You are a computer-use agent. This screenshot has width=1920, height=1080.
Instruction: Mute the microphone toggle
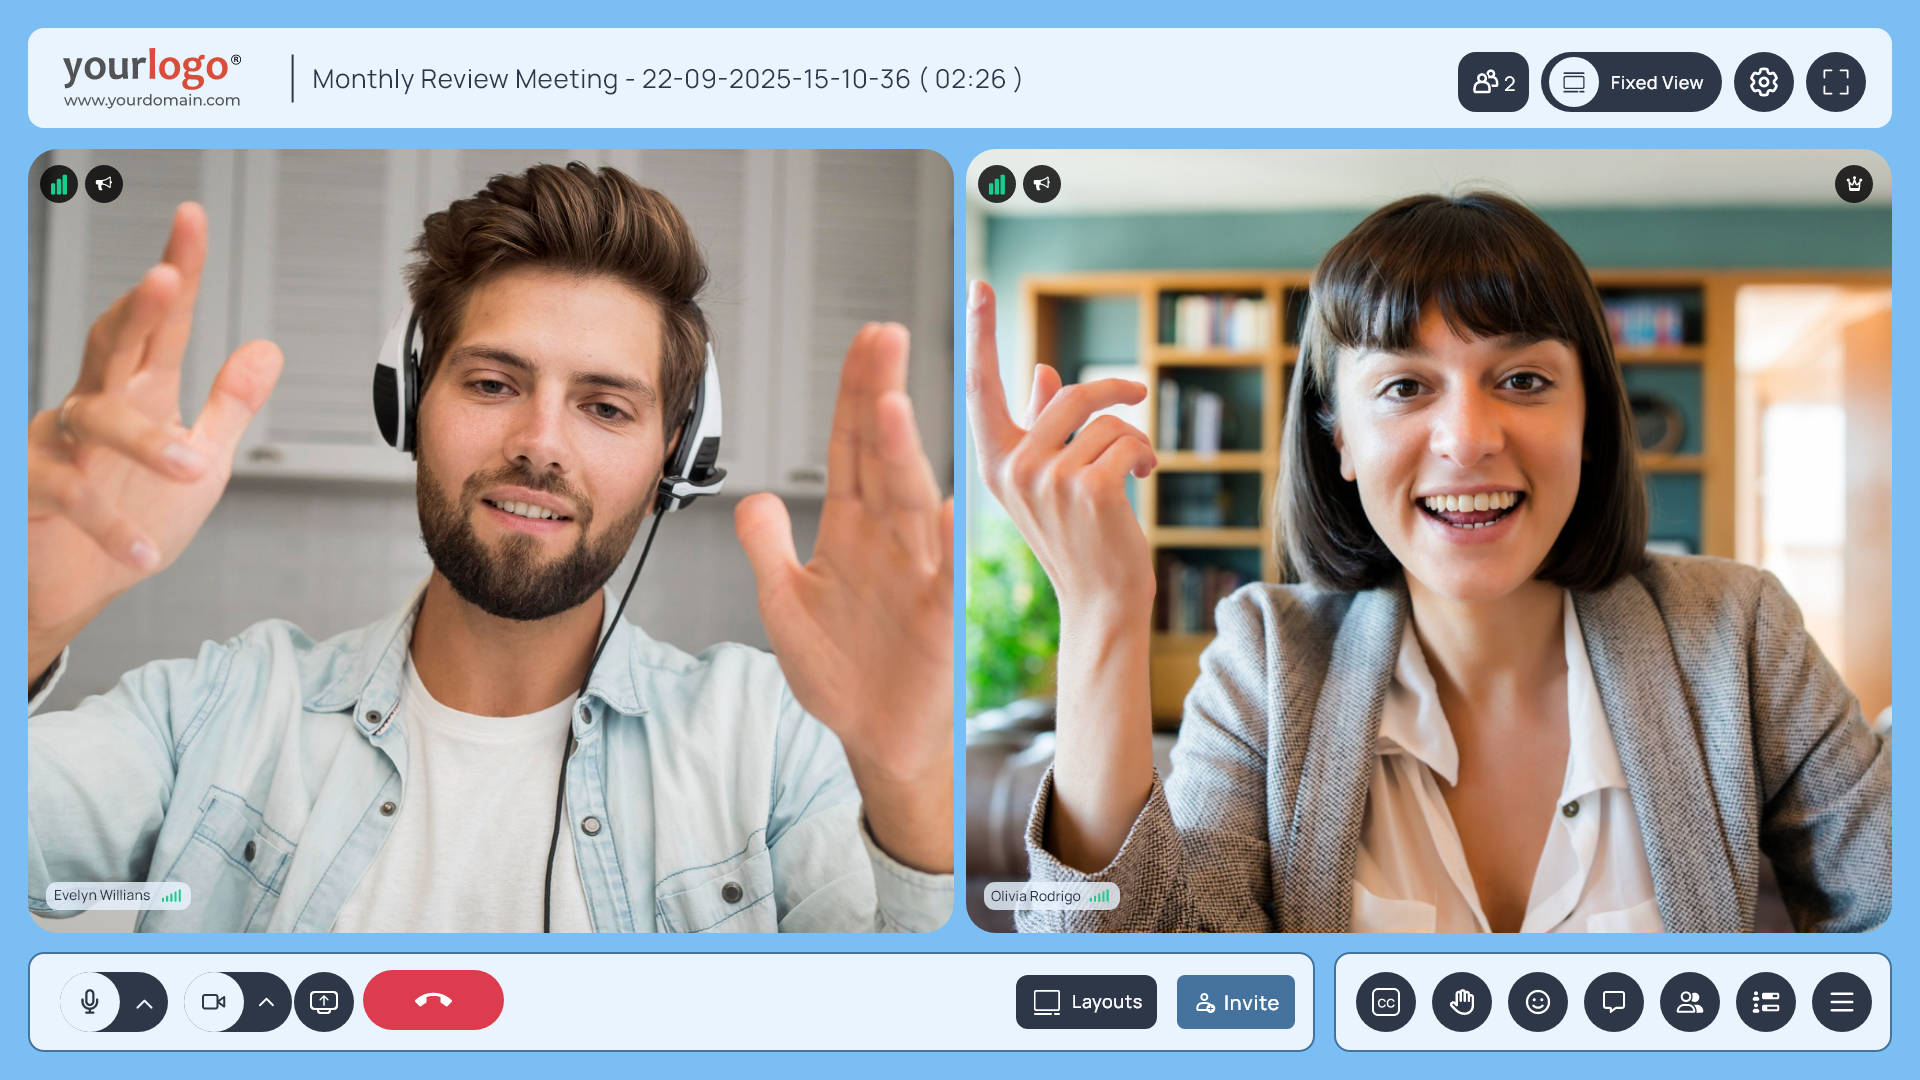[x=90, y=1002]
